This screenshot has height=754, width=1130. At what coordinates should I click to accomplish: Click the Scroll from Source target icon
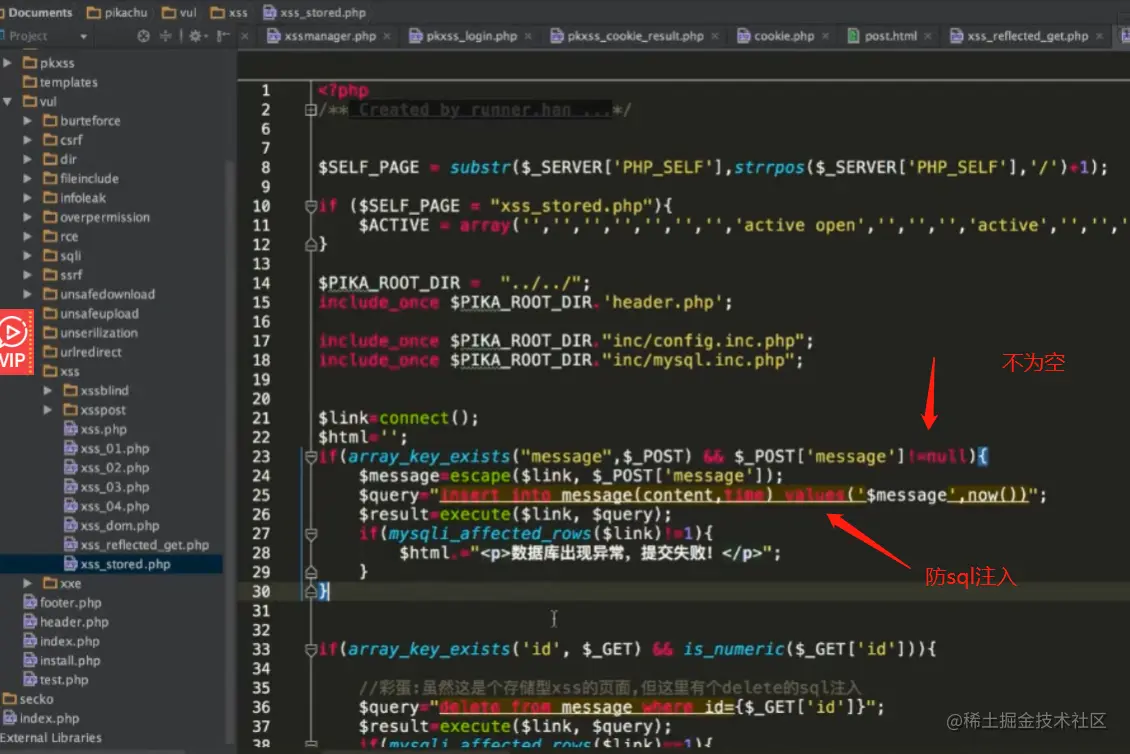click(143, 35)
